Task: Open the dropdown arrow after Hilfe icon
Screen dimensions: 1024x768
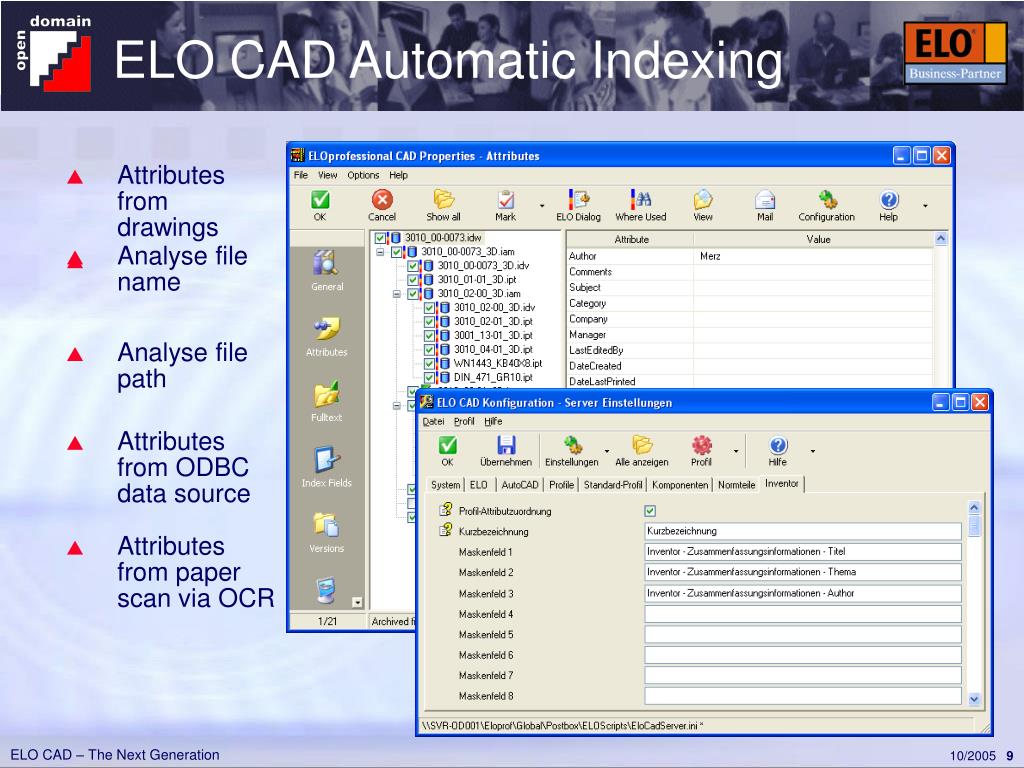Action: (813, 451)
